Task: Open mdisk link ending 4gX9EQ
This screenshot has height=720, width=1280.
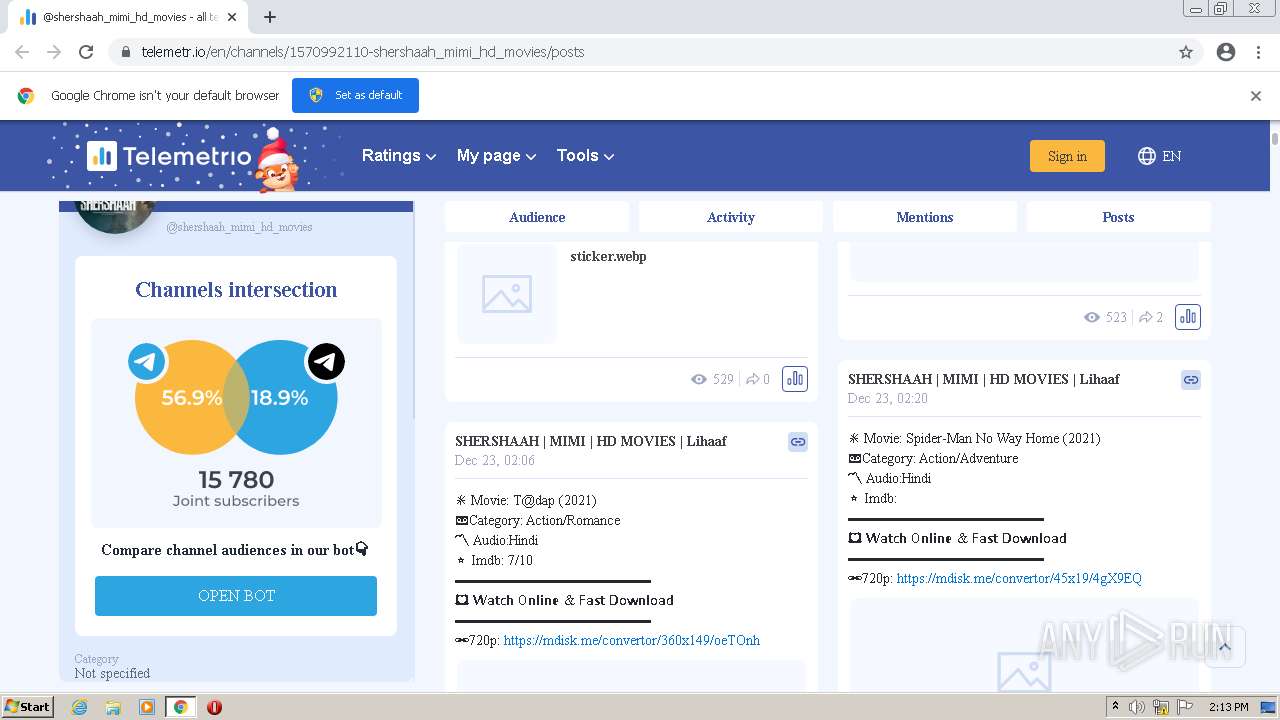Action: [1019, 578]
